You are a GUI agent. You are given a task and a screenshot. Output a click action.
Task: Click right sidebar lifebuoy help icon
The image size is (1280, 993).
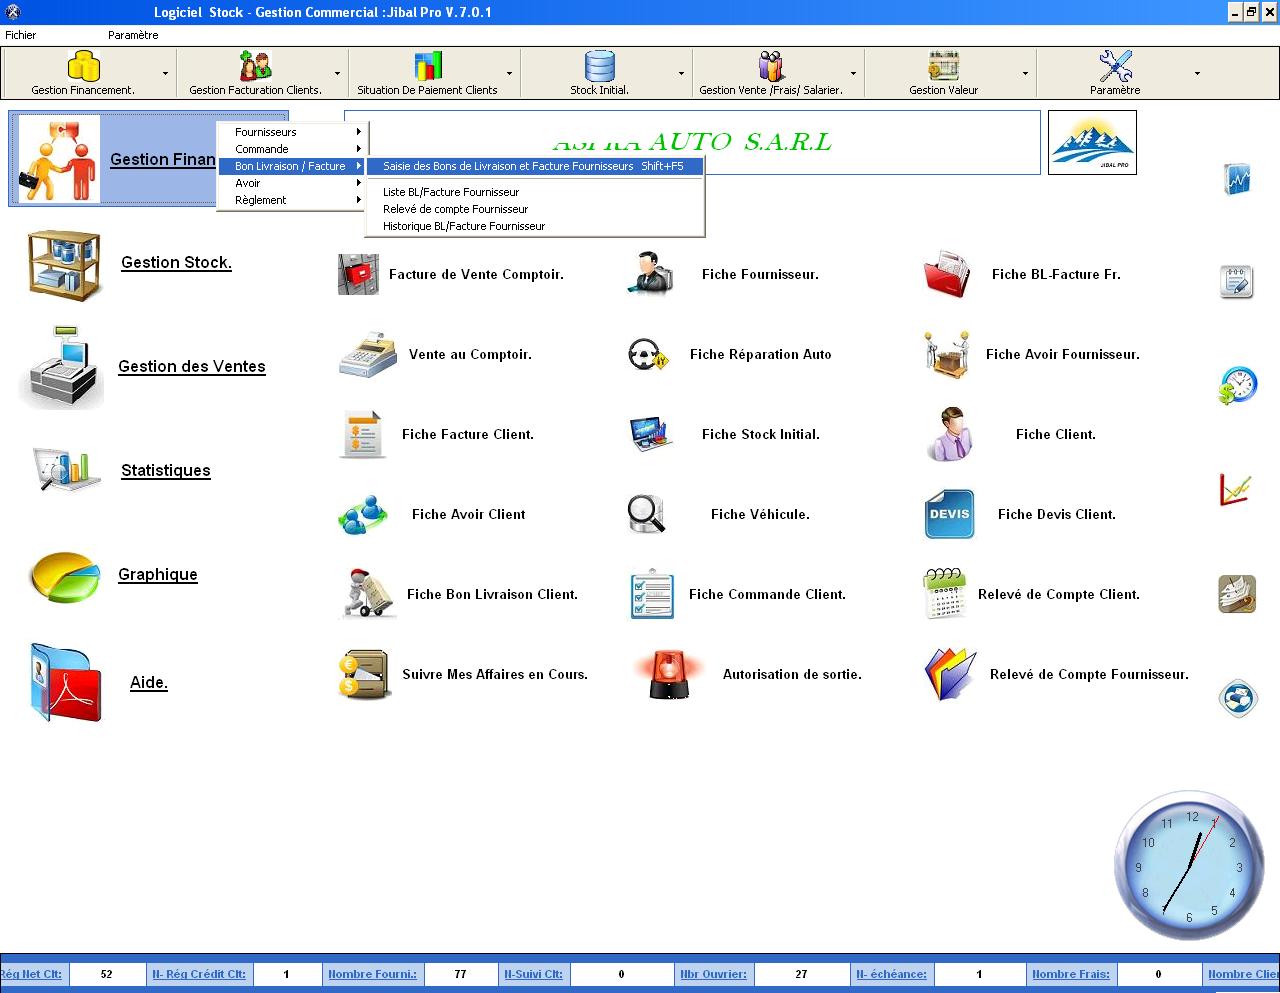point(1237,697)
